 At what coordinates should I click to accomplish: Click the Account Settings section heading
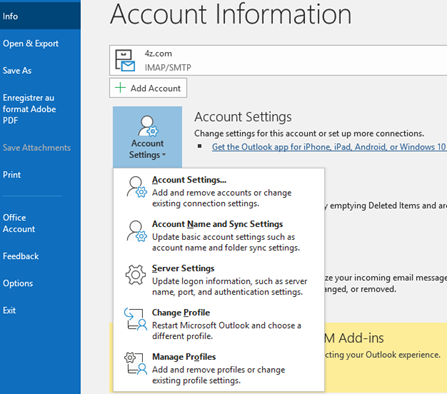243,117
